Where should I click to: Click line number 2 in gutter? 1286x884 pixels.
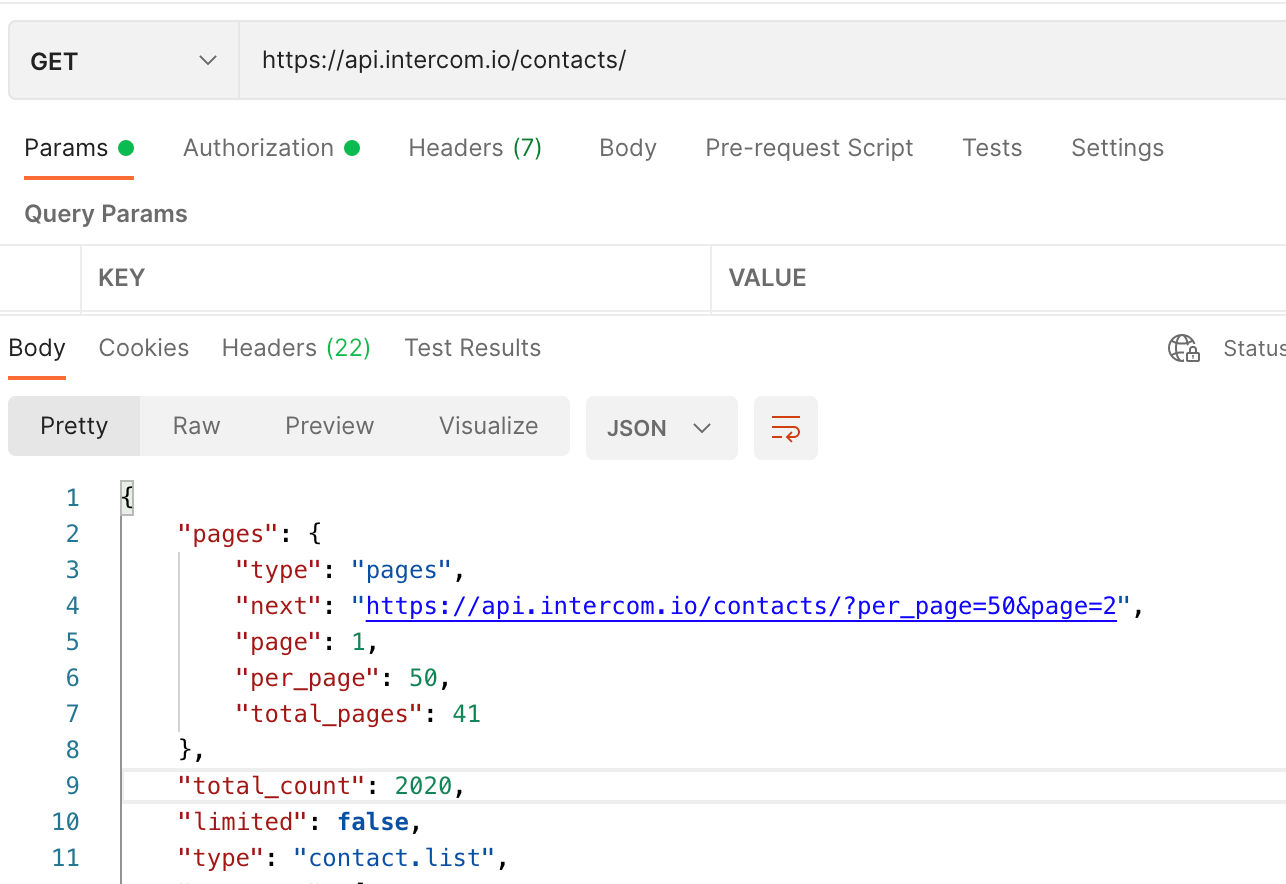pyautogui.click(x=71, y=534)
